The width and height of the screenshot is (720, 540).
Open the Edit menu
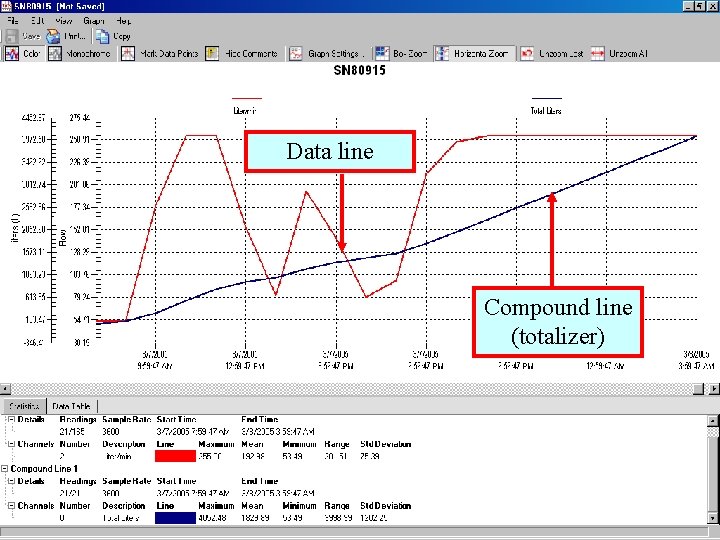(38, 21)
